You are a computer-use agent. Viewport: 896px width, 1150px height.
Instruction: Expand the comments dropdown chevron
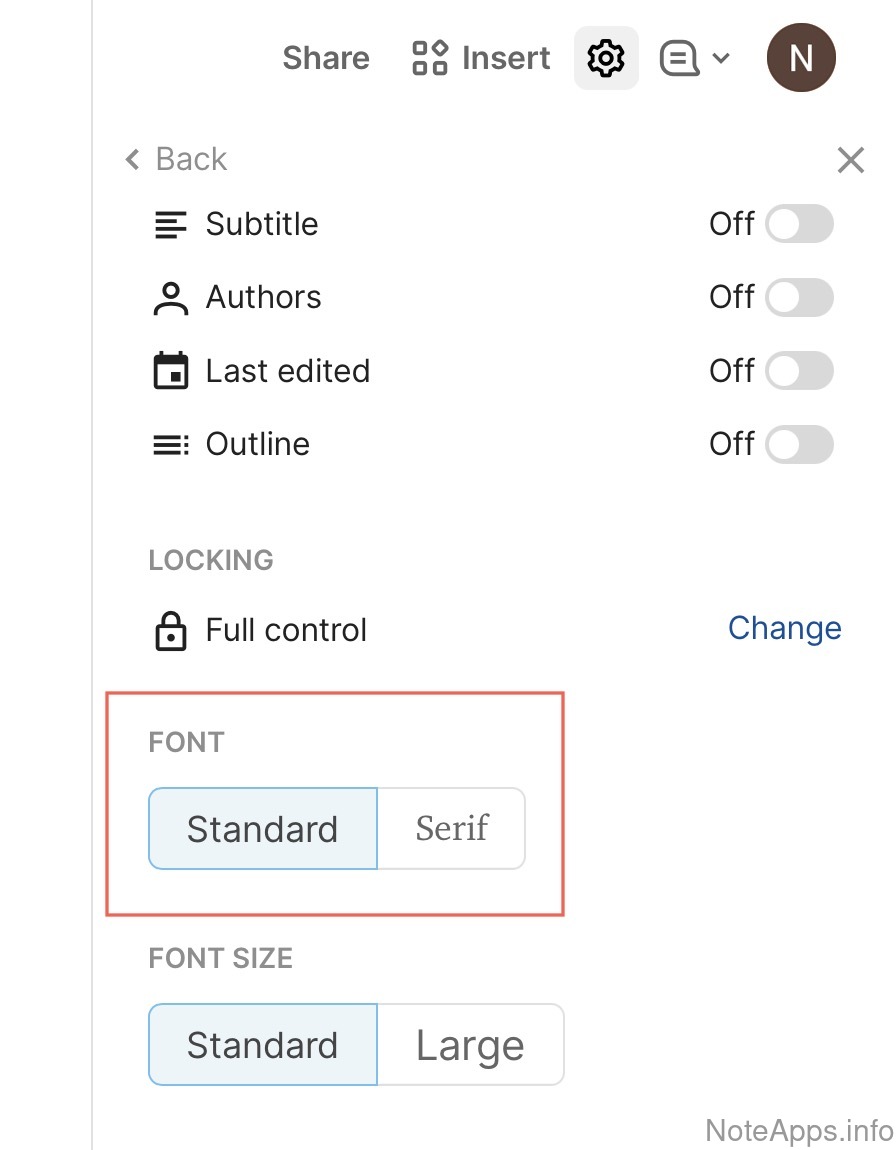tap(721, 58)
